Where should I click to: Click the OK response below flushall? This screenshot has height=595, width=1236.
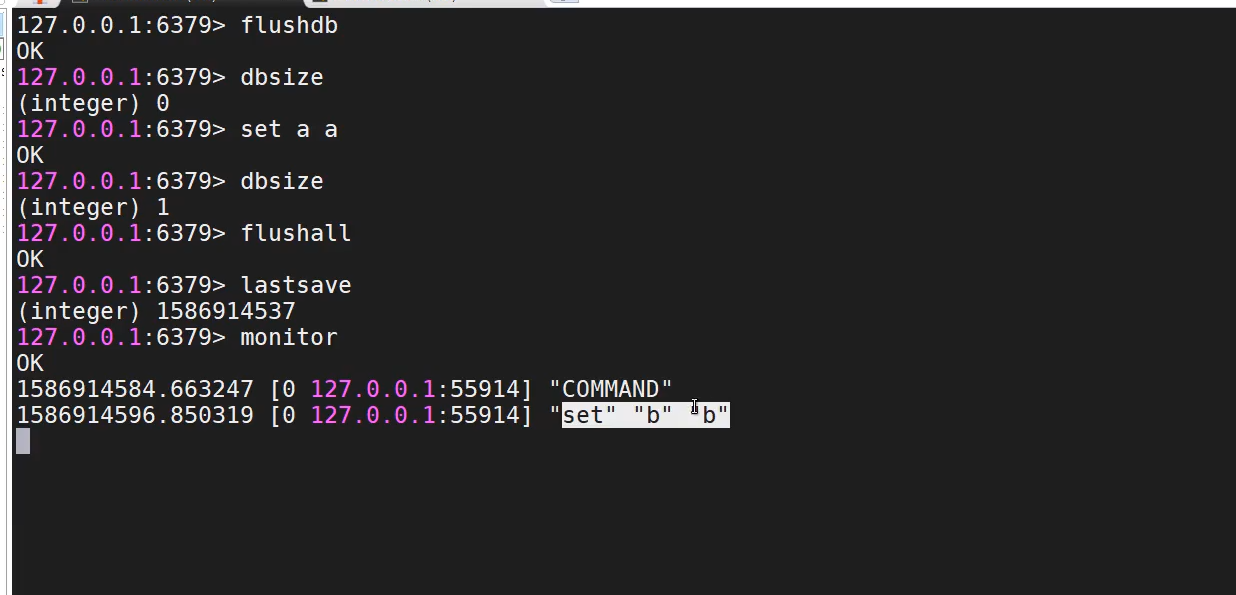click(x=30, y=259)
